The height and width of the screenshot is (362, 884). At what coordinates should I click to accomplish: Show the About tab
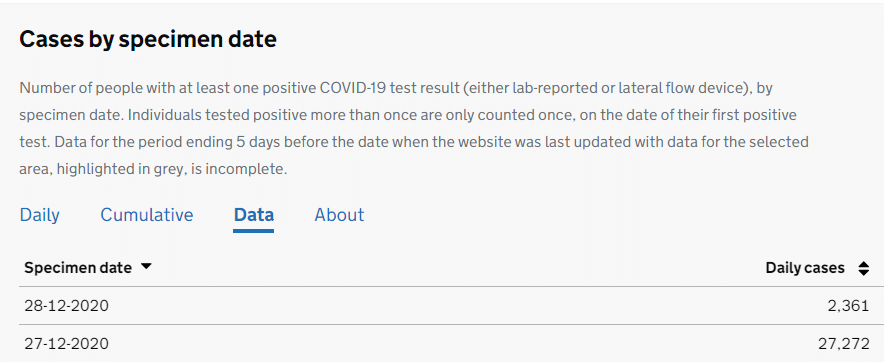click(x=339, y=215)
